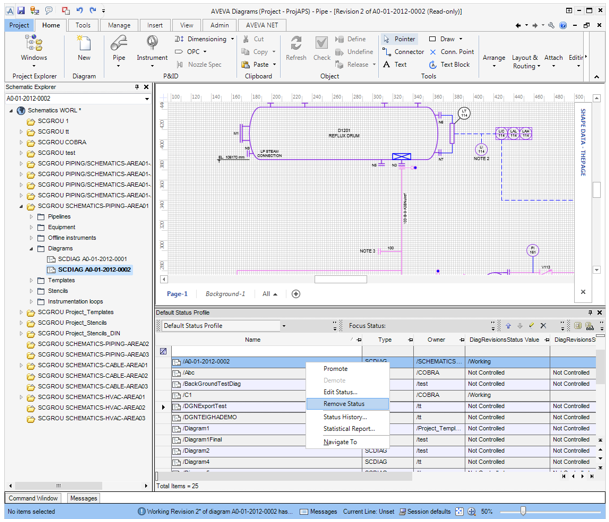Image resolution: width=609 pixels, height=522 pixels.
Task: Open the Windows project explorer button
Action: [x=34, y=50]
